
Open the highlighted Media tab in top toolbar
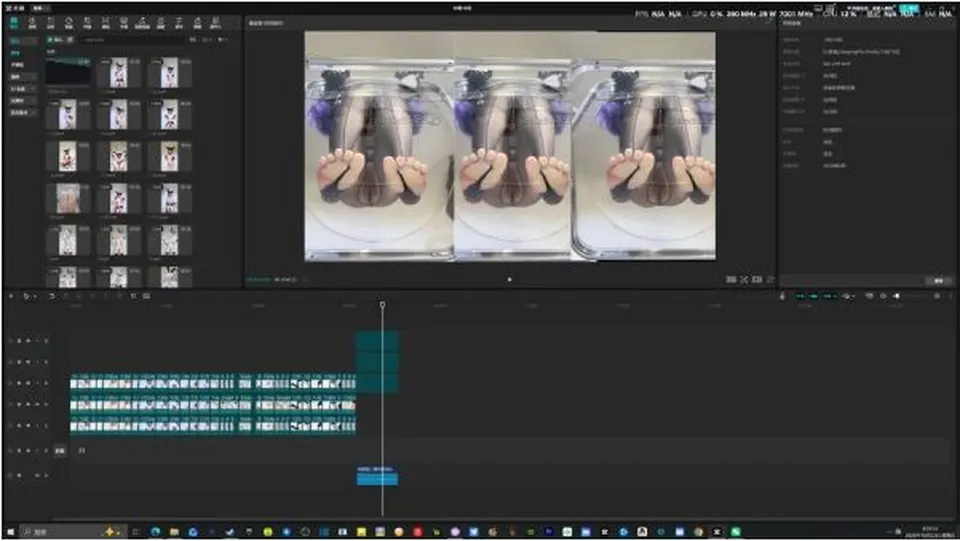pyautogui.click(x=14, y=23)
